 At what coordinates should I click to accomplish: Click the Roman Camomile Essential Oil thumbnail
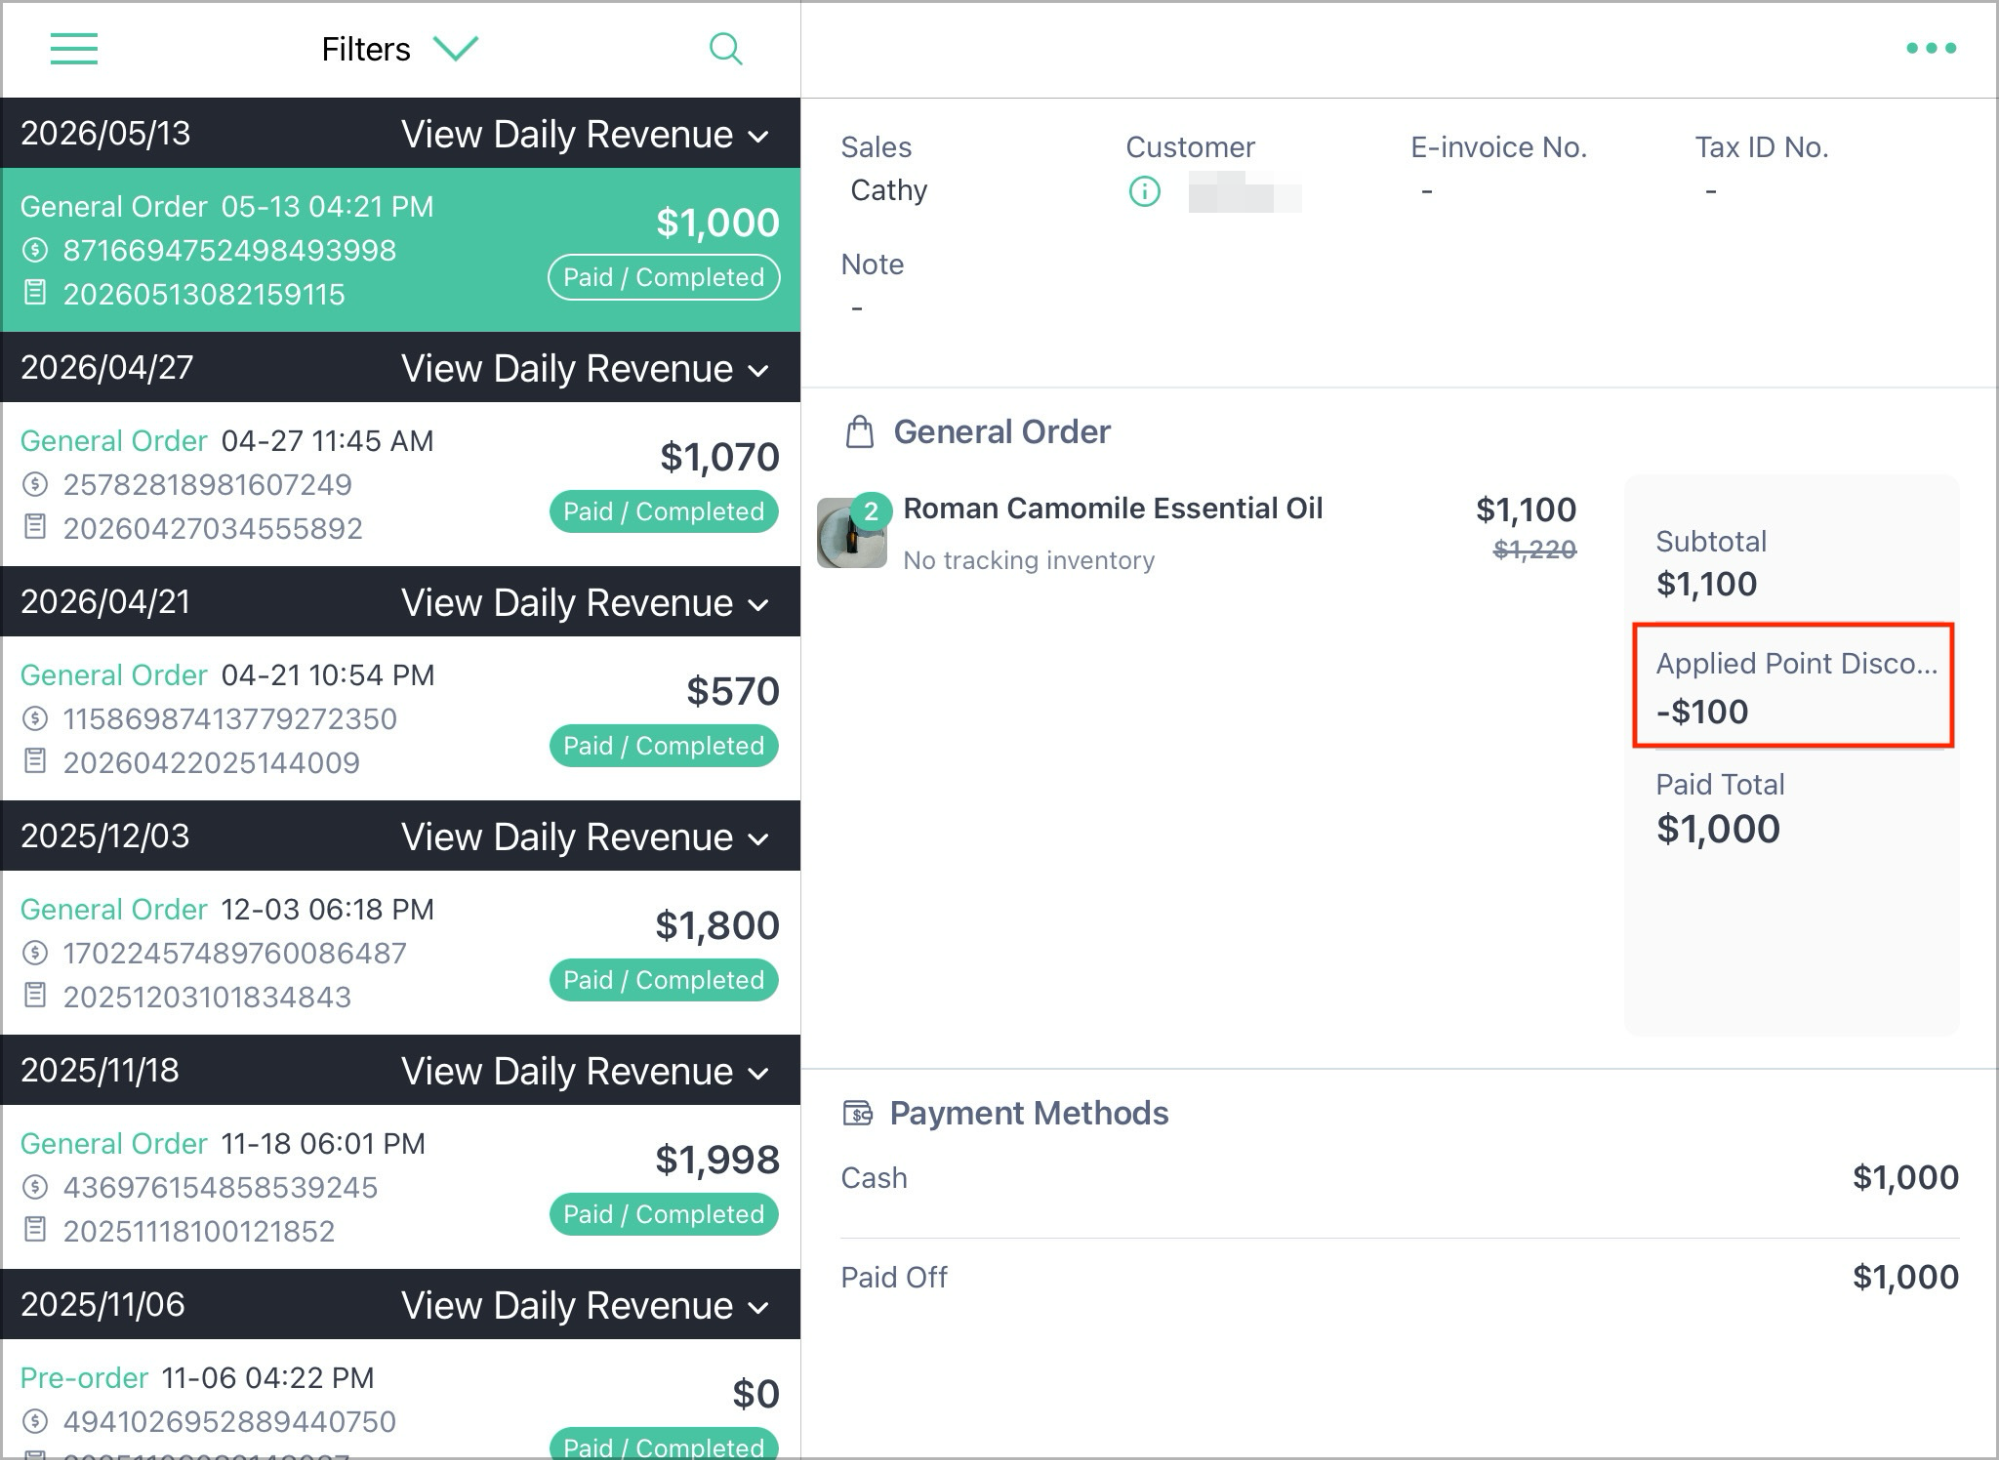click(851, 533)
